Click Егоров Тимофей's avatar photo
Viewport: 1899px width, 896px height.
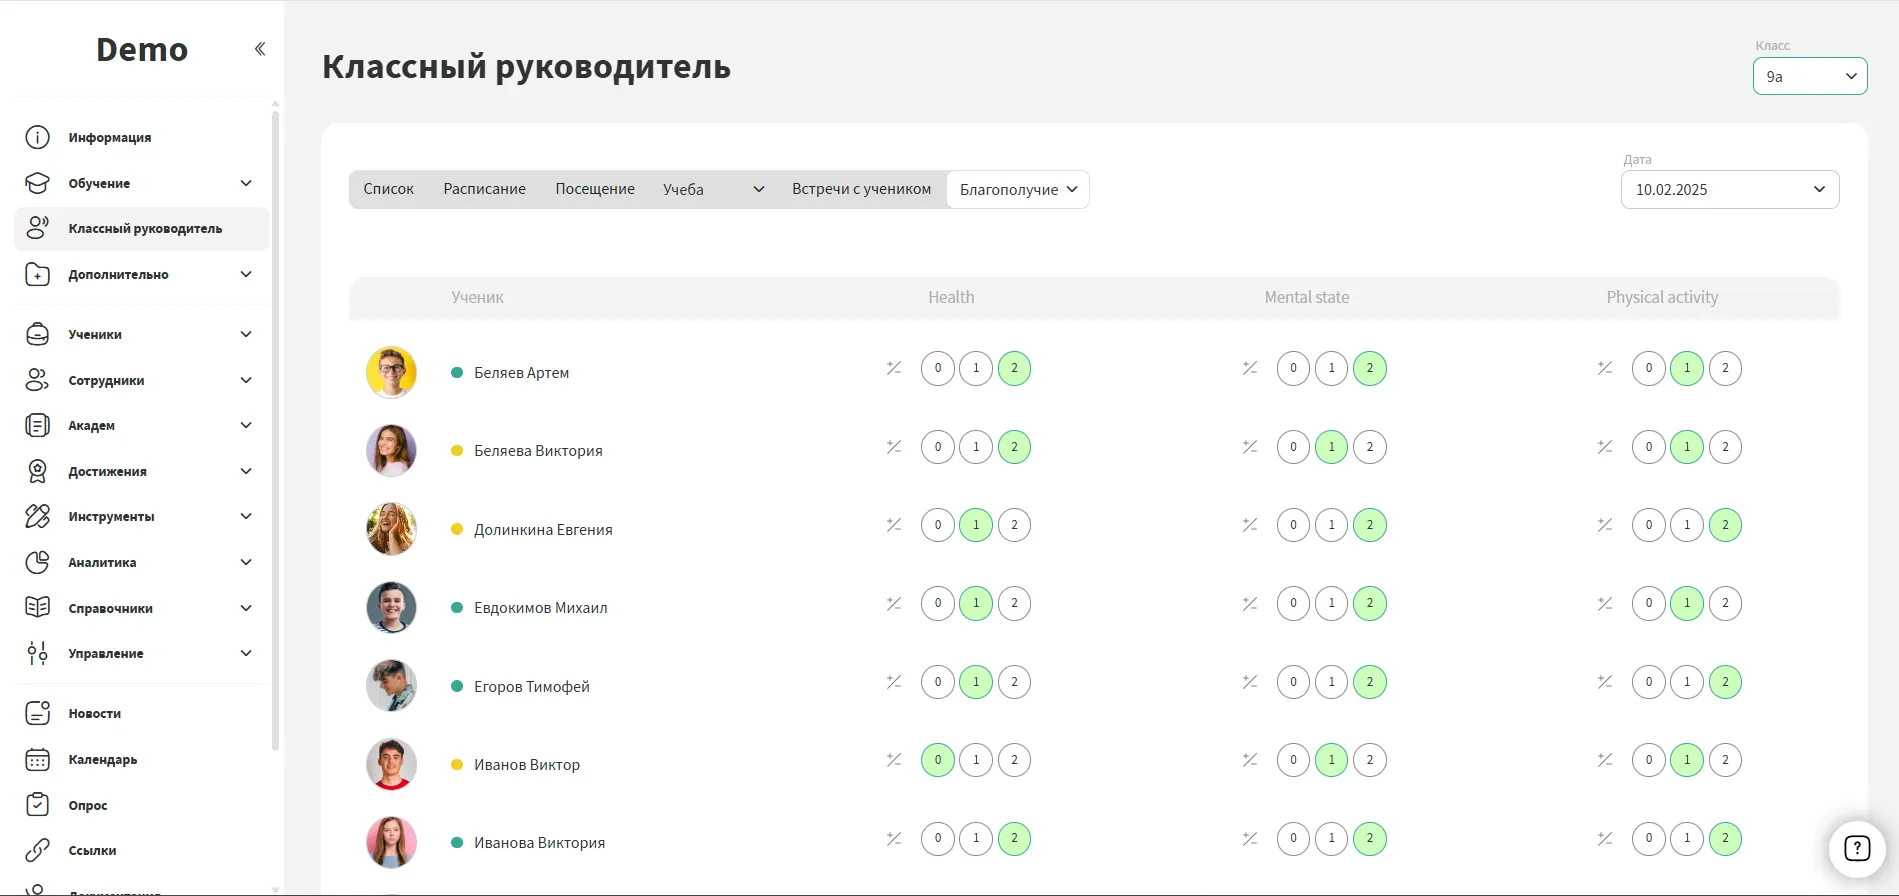coord(391,686)
